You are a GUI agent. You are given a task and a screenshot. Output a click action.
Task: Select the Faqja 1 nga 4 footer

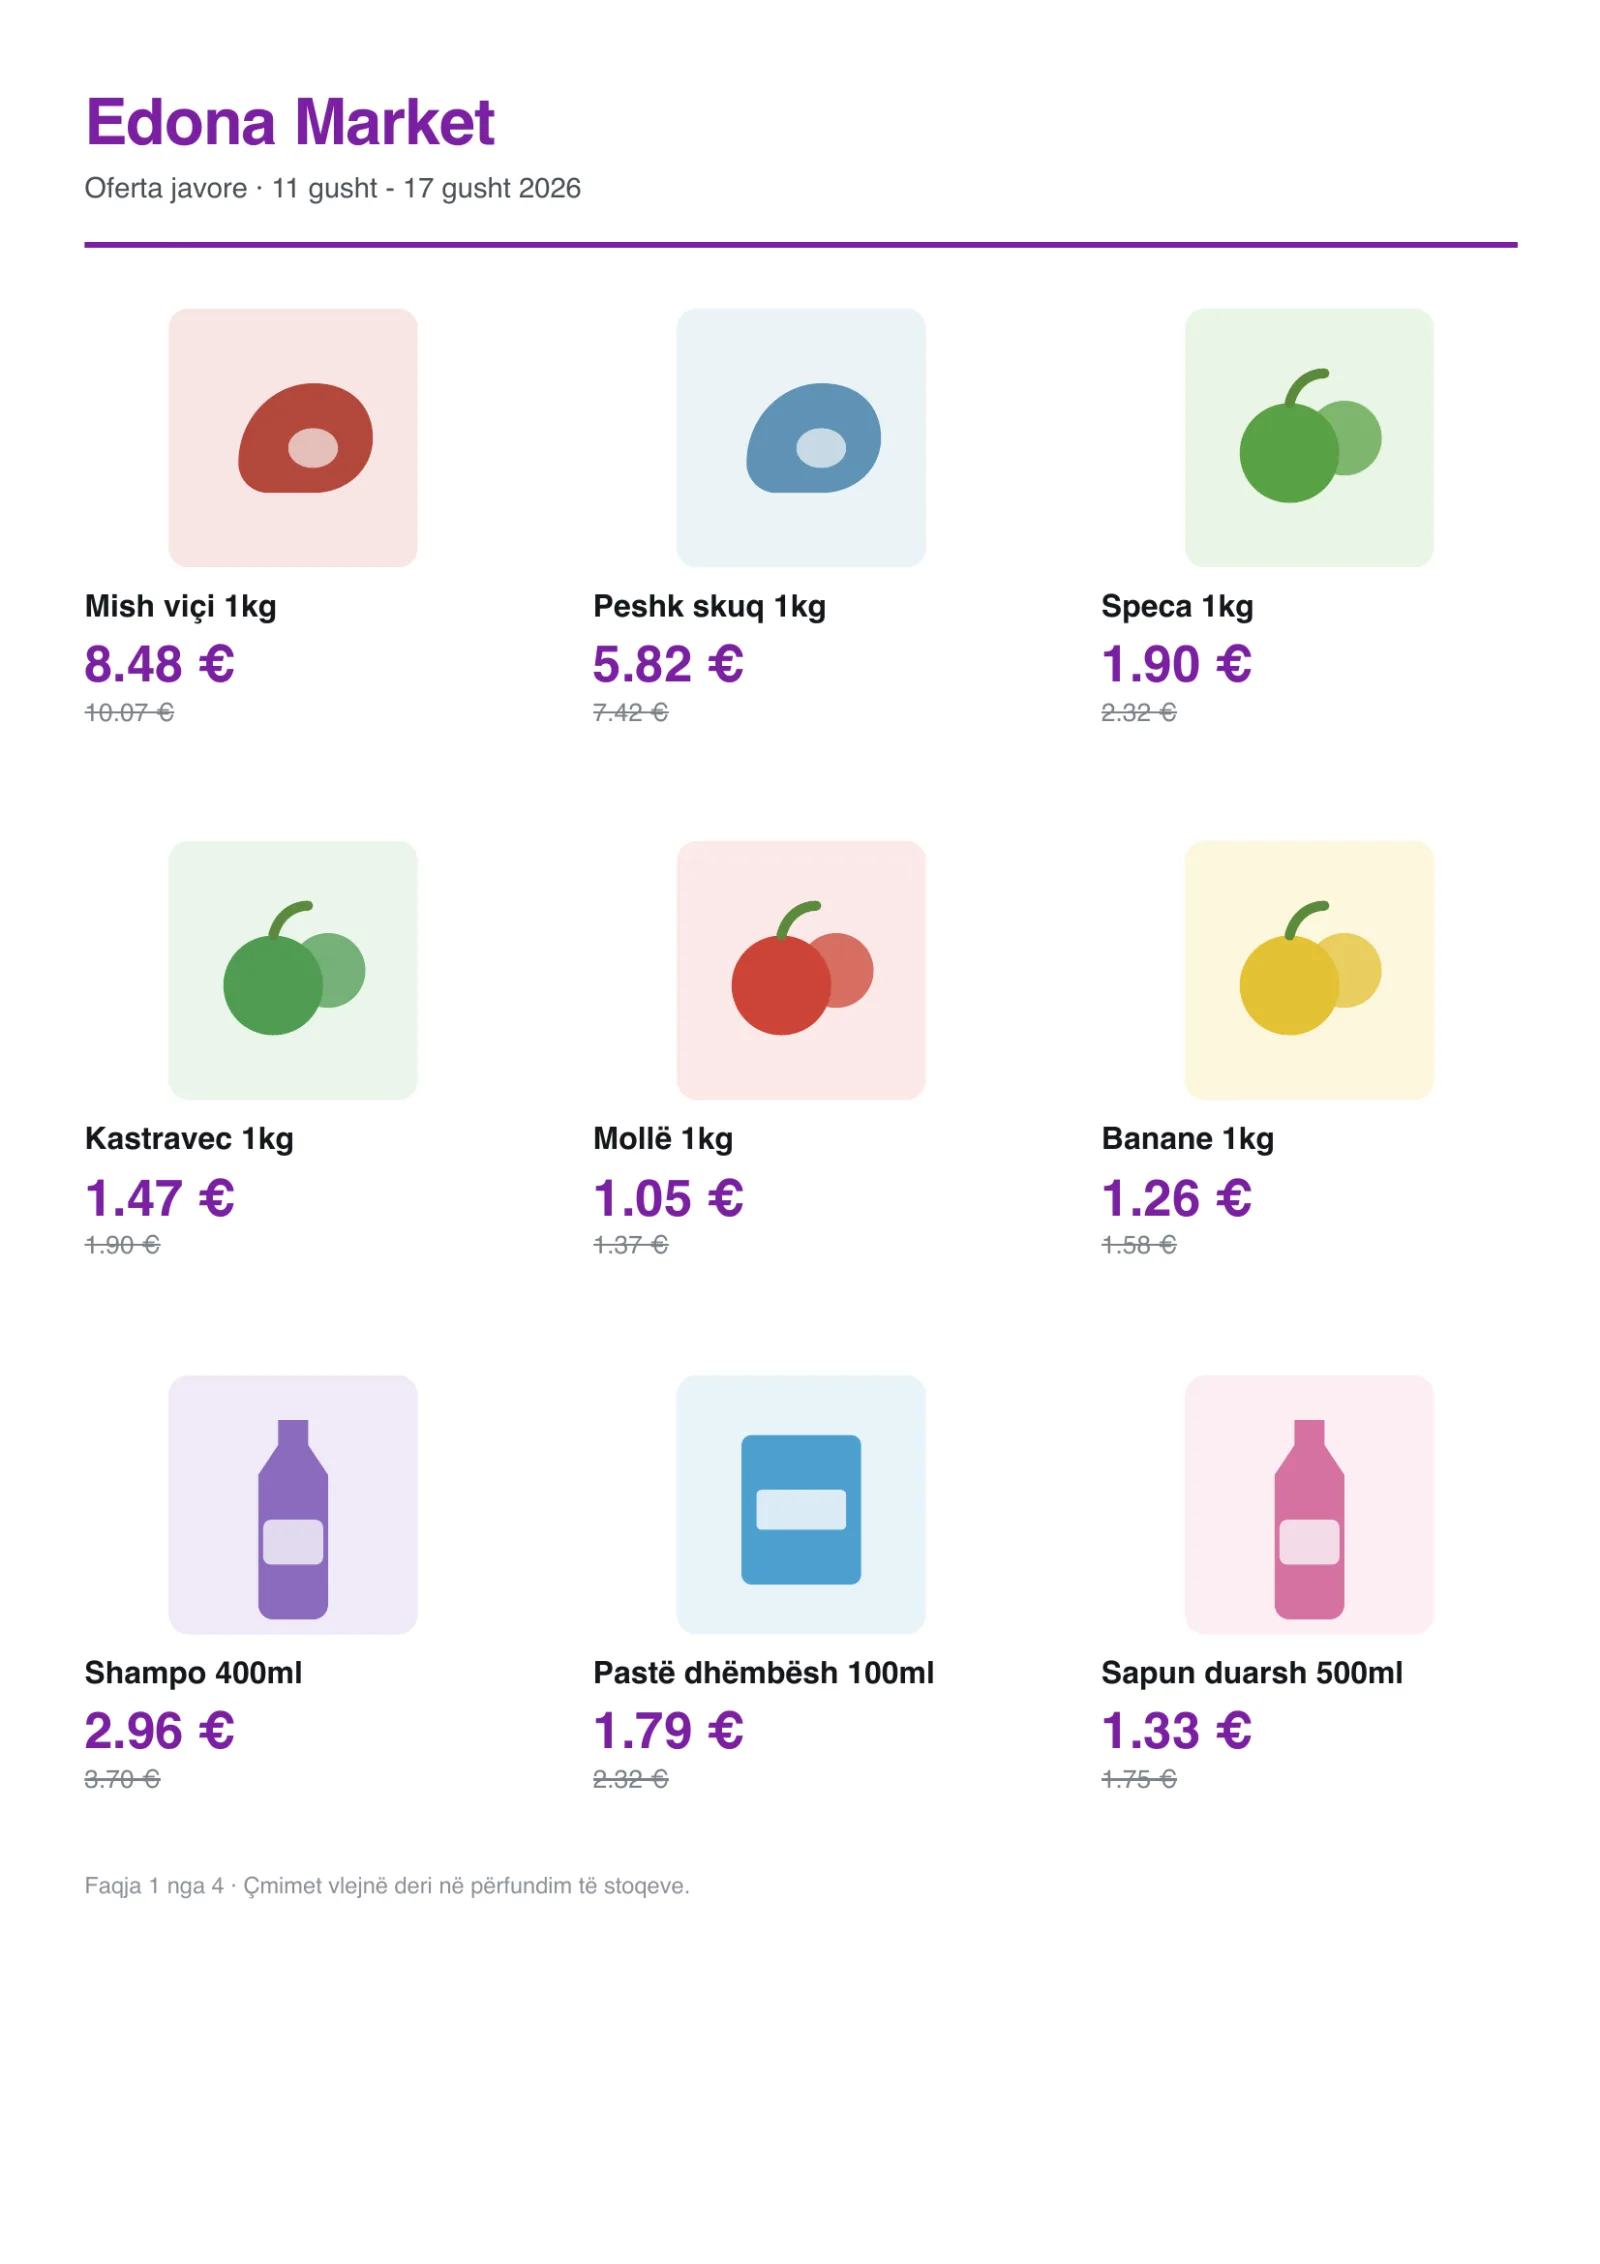point(387,1886)
